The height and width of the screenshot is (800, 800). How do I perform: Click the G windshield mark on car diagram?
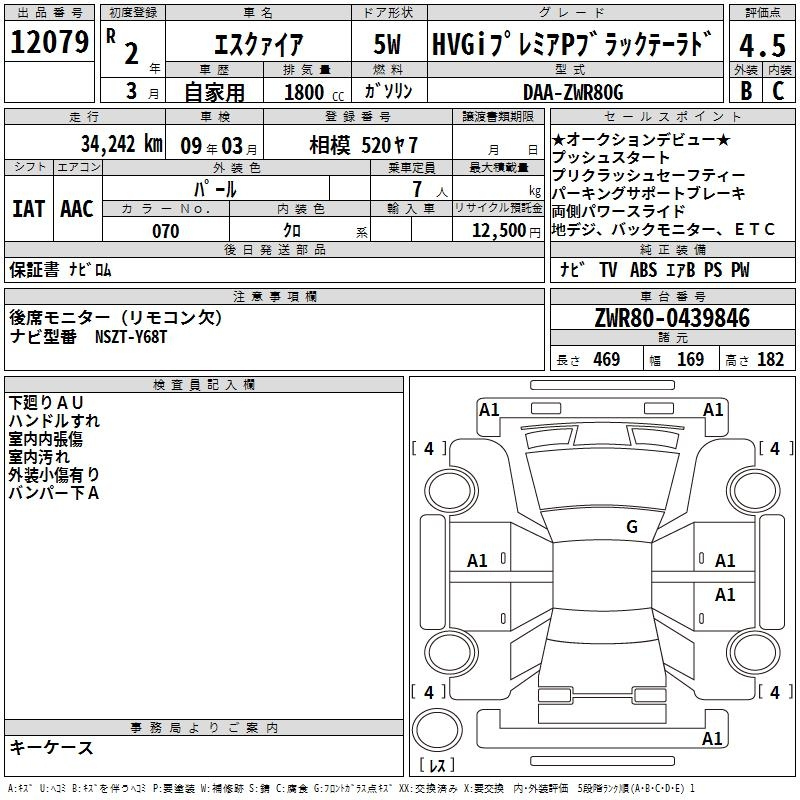(631, 527)
